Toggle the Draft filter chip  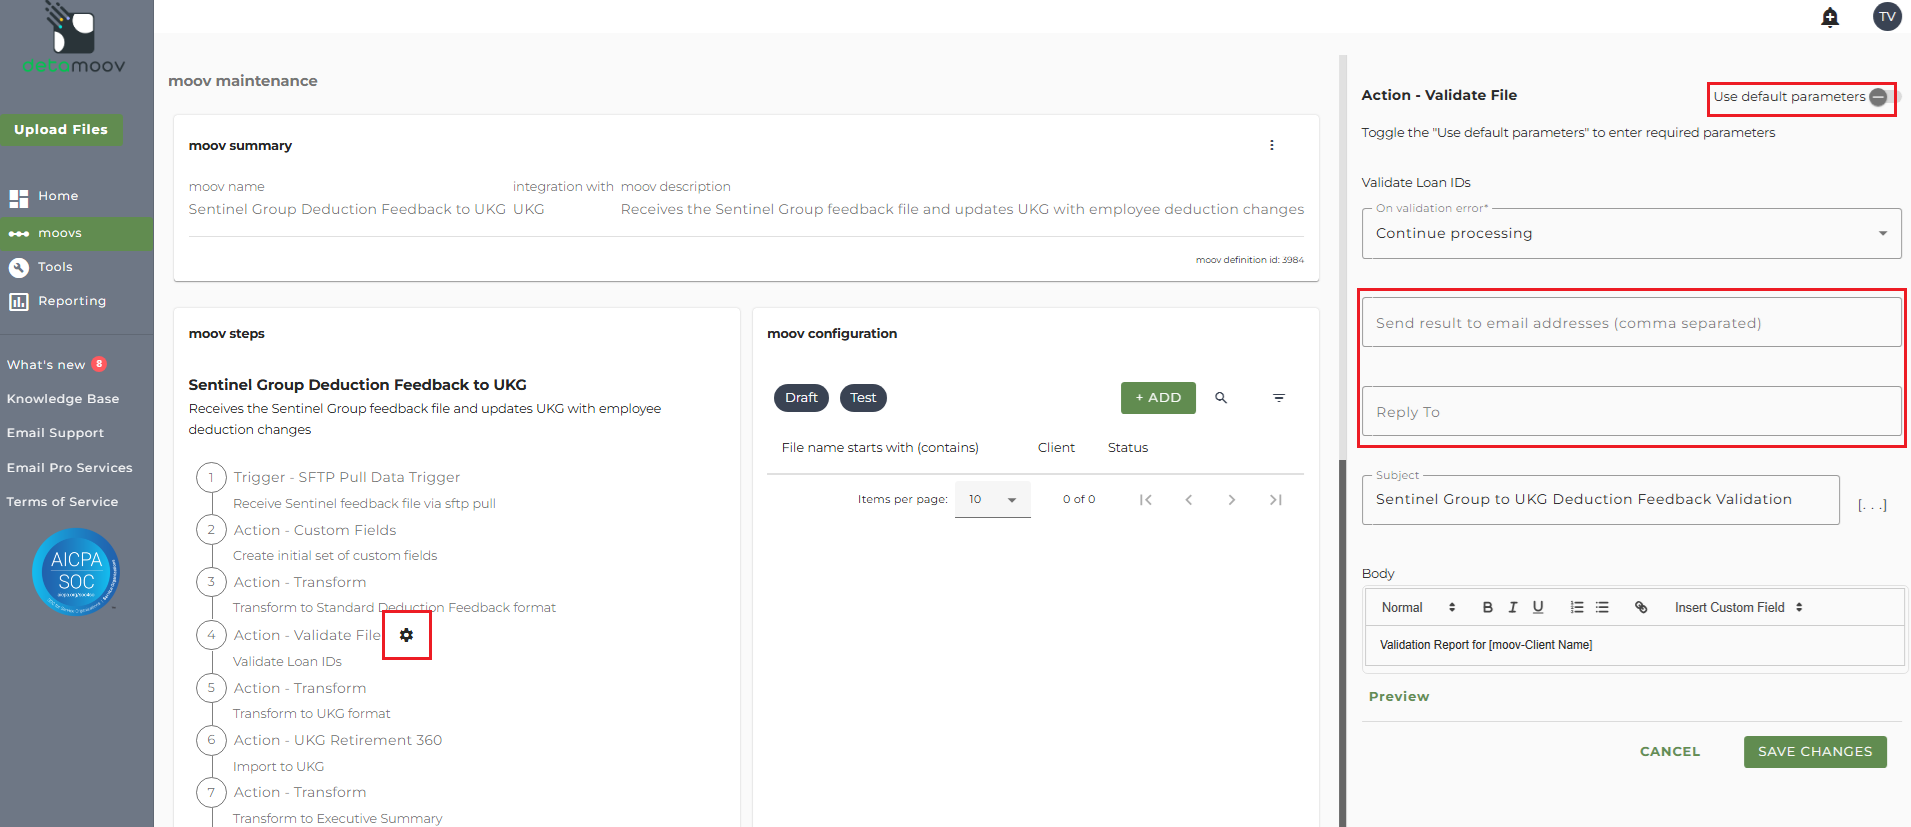coord(801,398)
